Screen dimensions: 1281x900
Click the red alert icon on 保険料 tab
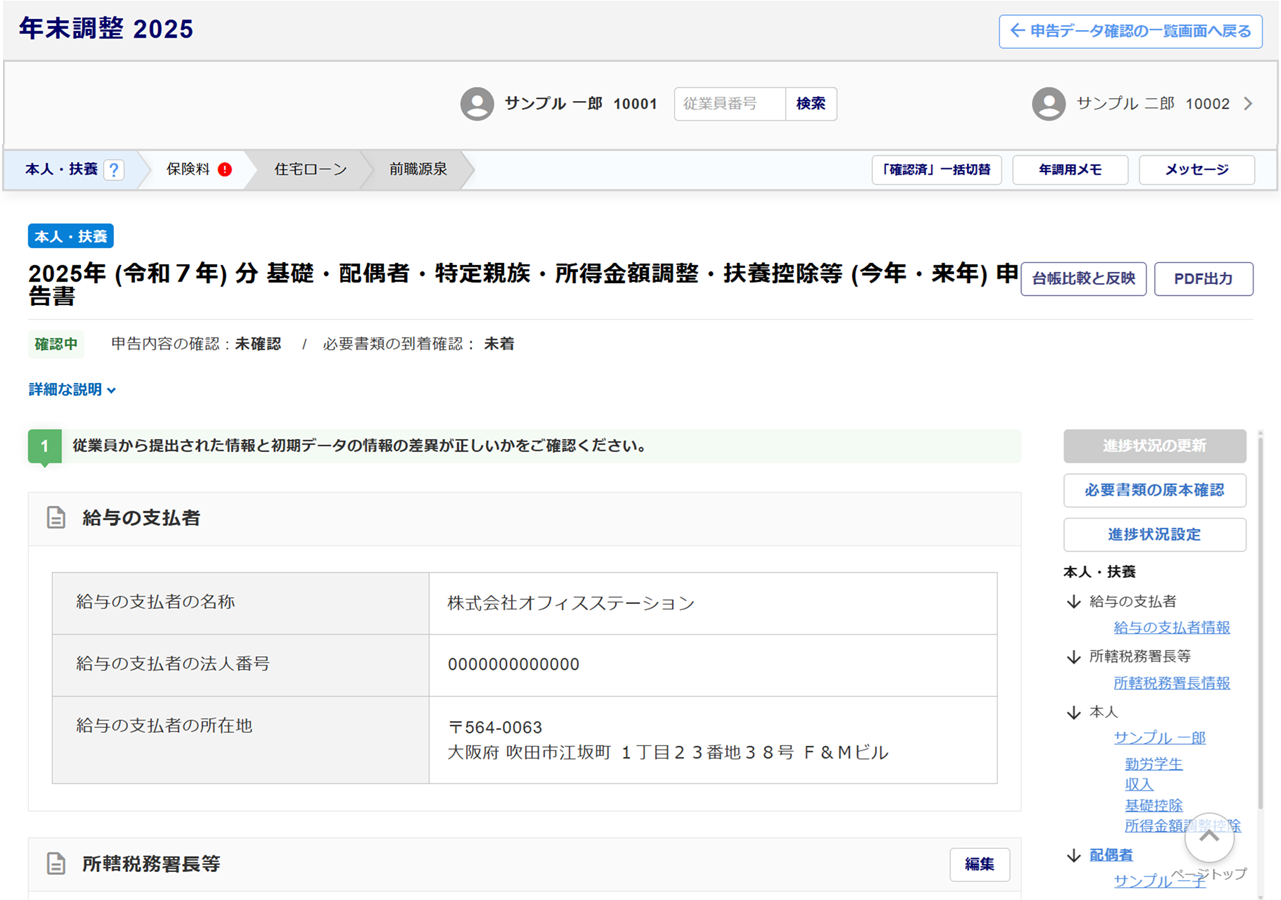click(x=225, y=170)
